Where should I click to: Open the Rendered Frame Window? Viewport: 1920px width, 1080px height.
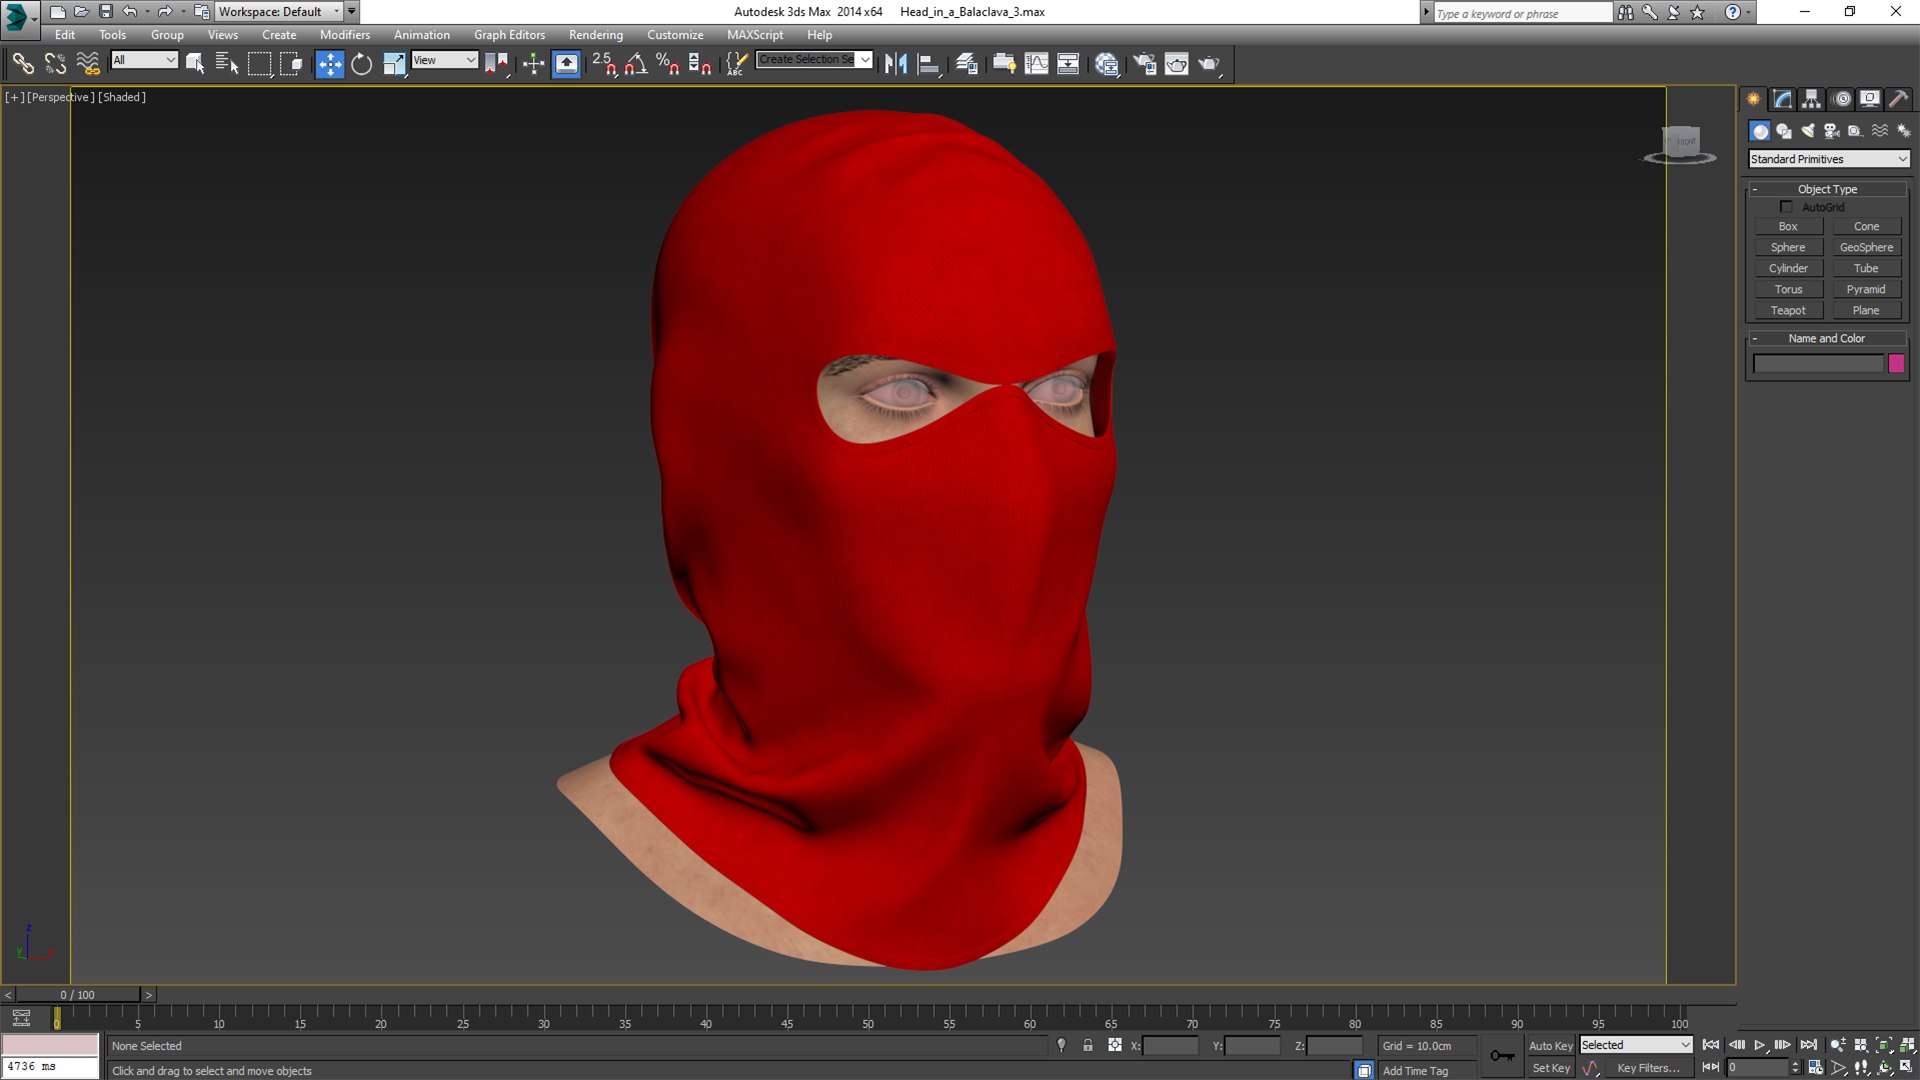[1177, 64]
